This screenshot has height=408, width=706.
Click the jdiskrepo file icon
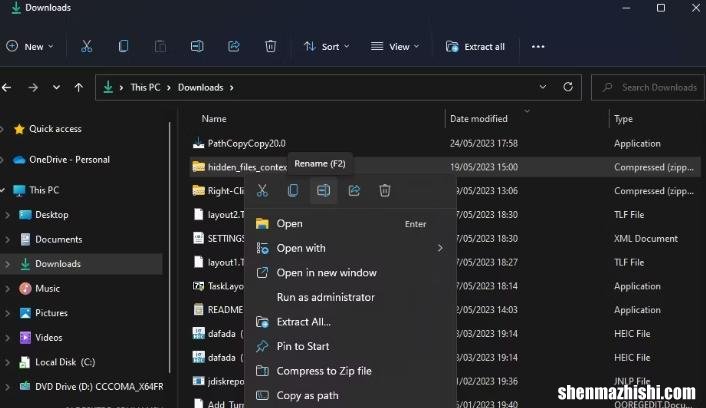click(x=199, y=381)
